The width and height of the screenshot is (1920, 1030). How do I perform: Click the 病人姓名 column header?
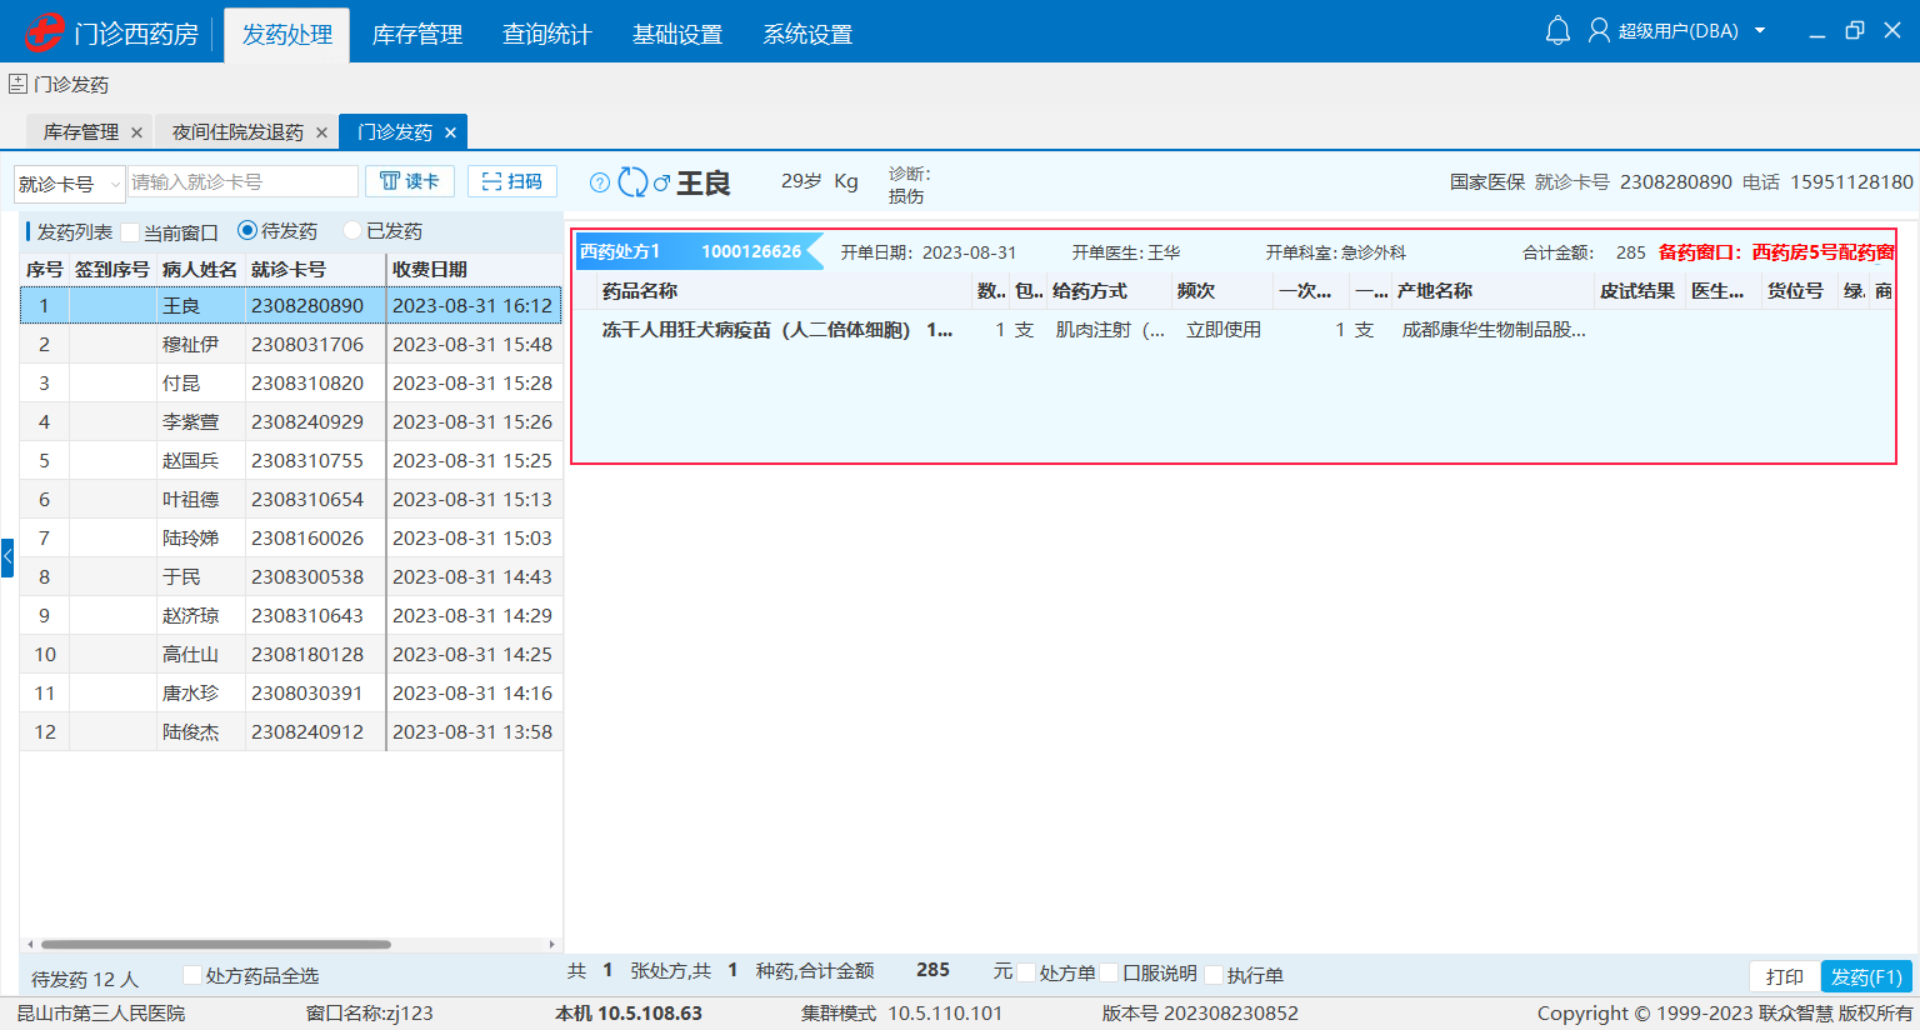[x=200, y=270]
